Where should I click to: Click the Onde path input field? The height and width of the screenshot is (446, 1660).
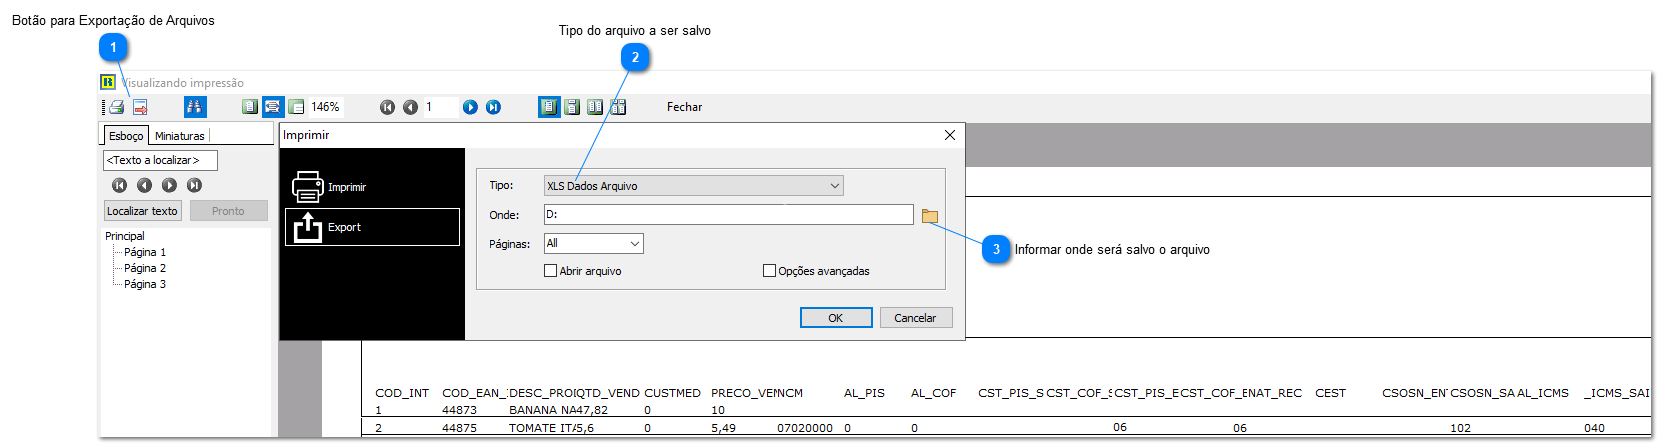pos(729,215)
